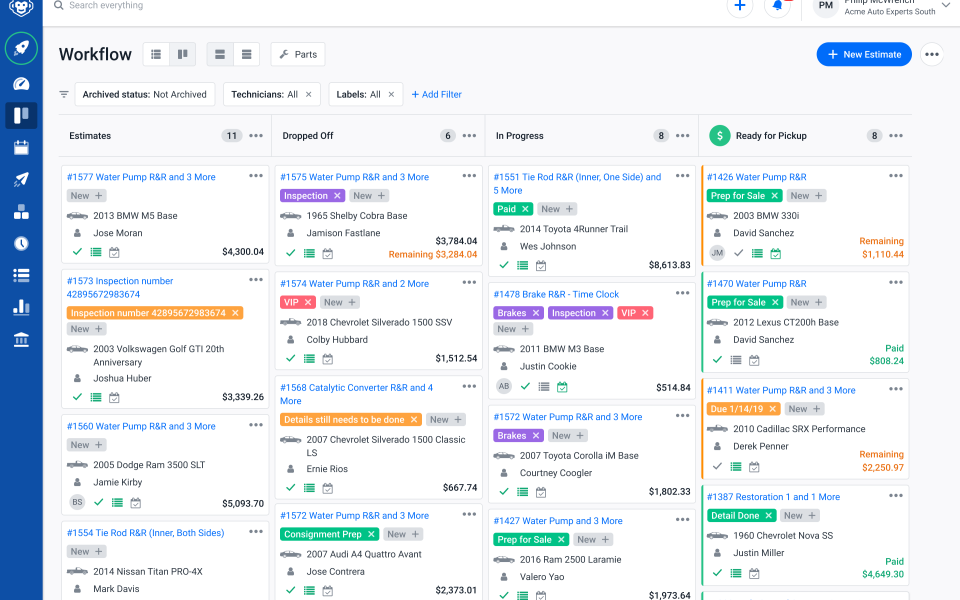
Task: Remove Inspection number 42895672983674 orange label
Action: (x=235, y=313)
